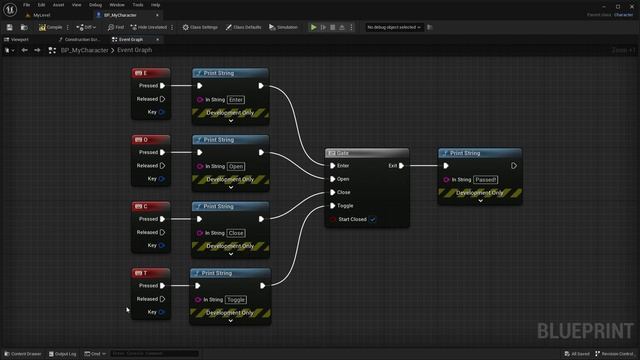This screenshot has height=360, width=640.
Task: Open the Cmd dropdown
Action: click(x=95, y=353)
